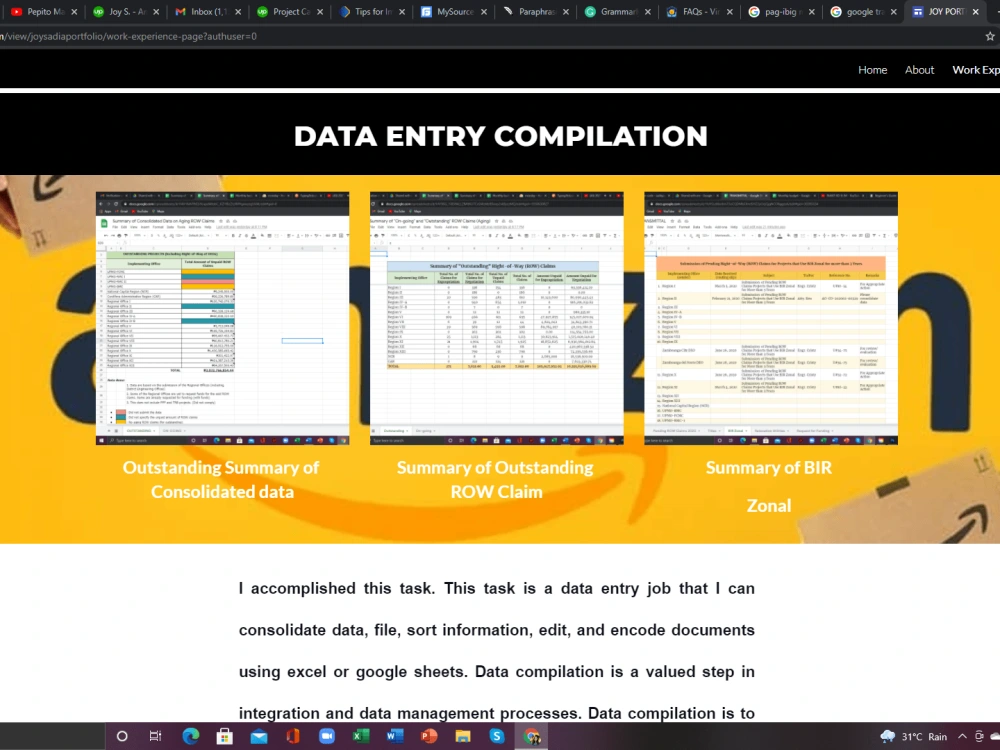
Task: Switch to the Project Ca Upwork tab
Action: [284, 11]
